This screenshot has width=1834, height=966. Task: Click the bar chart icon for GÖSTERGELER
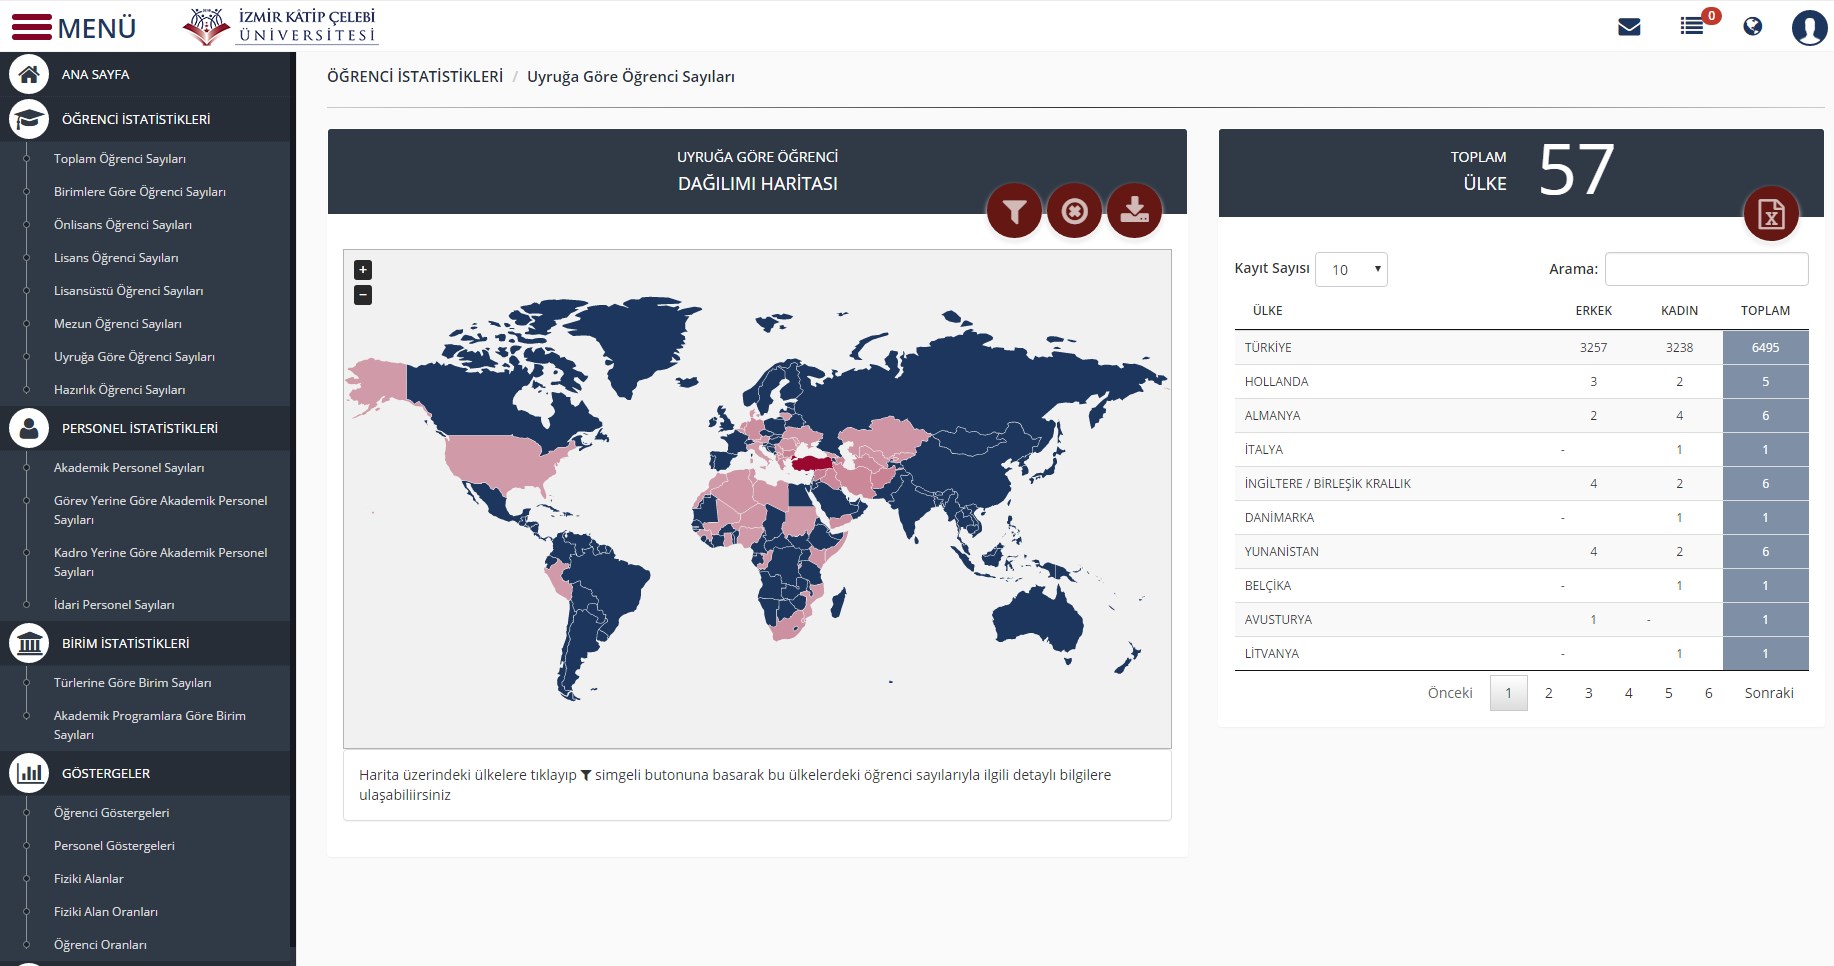pos(29,773)
